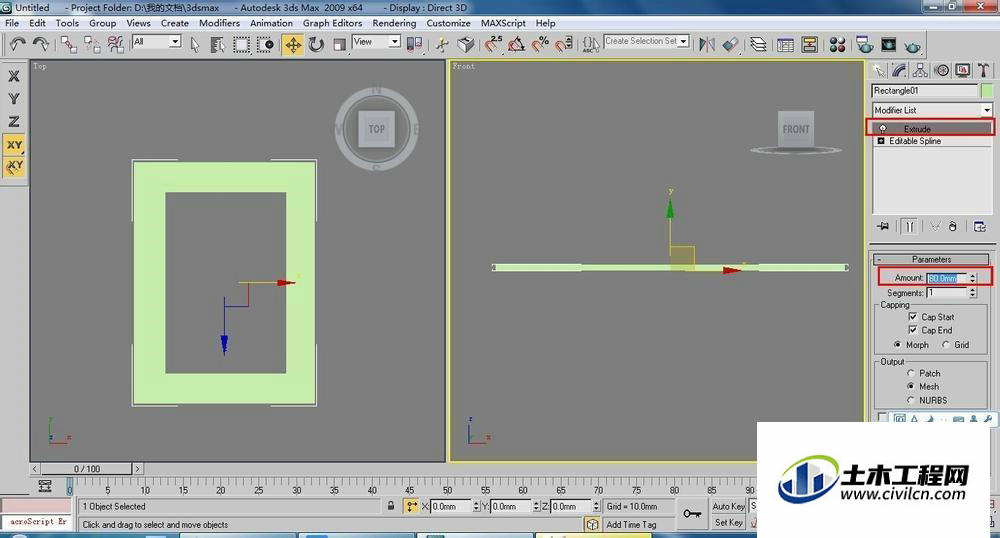Restrict to XY plane button
The image size is (1000, 538).
tap(13, 145)
